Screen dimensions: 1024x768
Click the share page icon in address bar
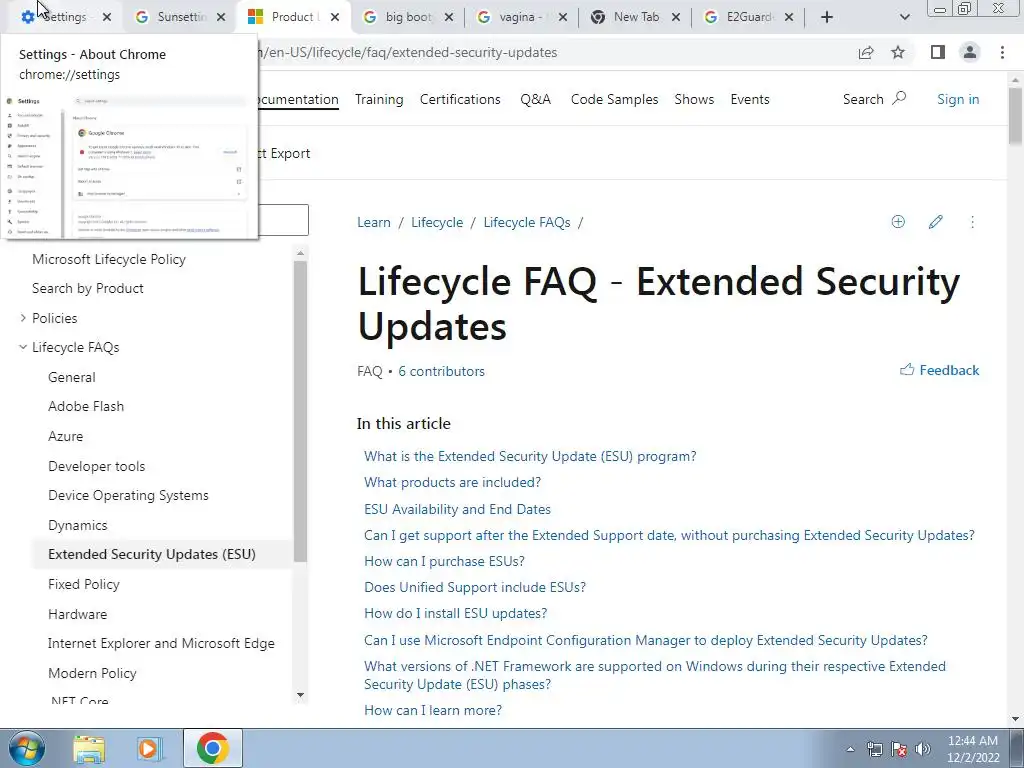tap(866, 52)
